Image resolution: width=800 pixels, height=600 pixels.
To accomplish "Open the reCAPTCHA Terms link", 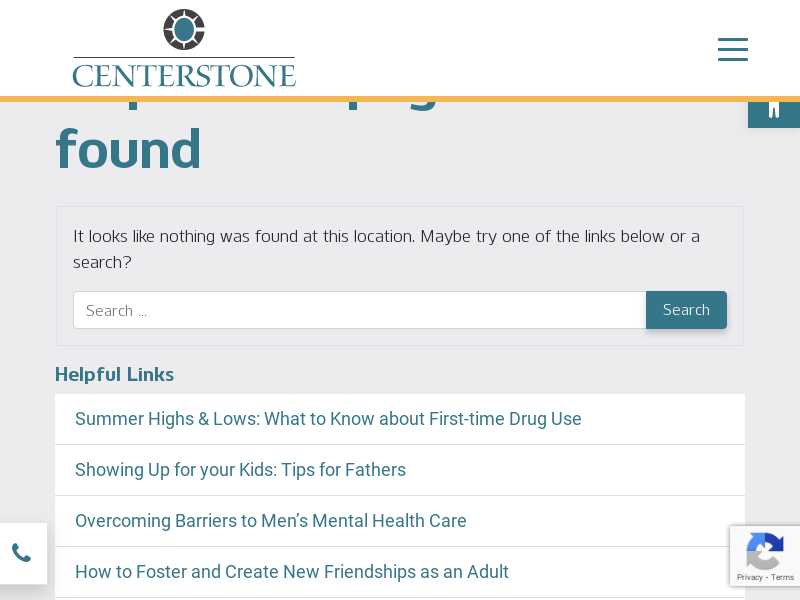I will 782,577.
